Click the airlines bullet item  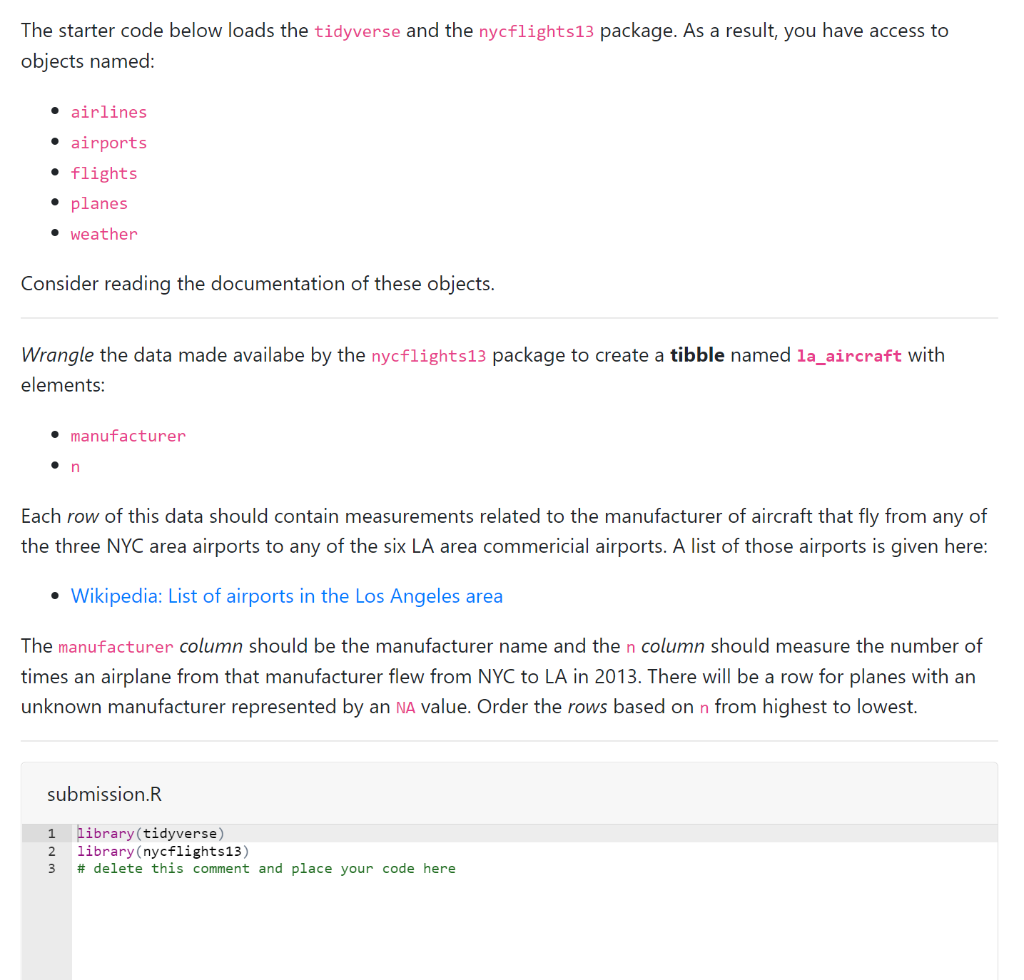point(108,111)
